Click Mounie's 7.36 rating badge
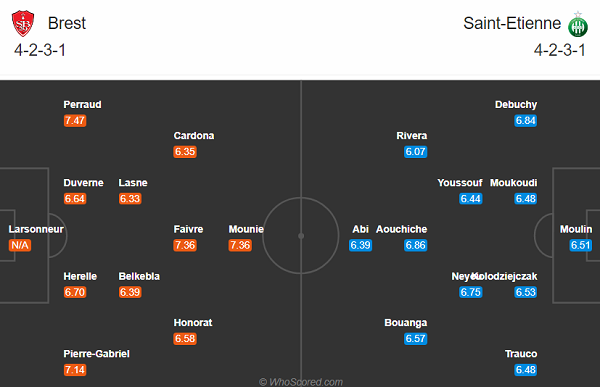Image resolution: width=600 pixels, height=387 pixels. (x=240, y=245)
